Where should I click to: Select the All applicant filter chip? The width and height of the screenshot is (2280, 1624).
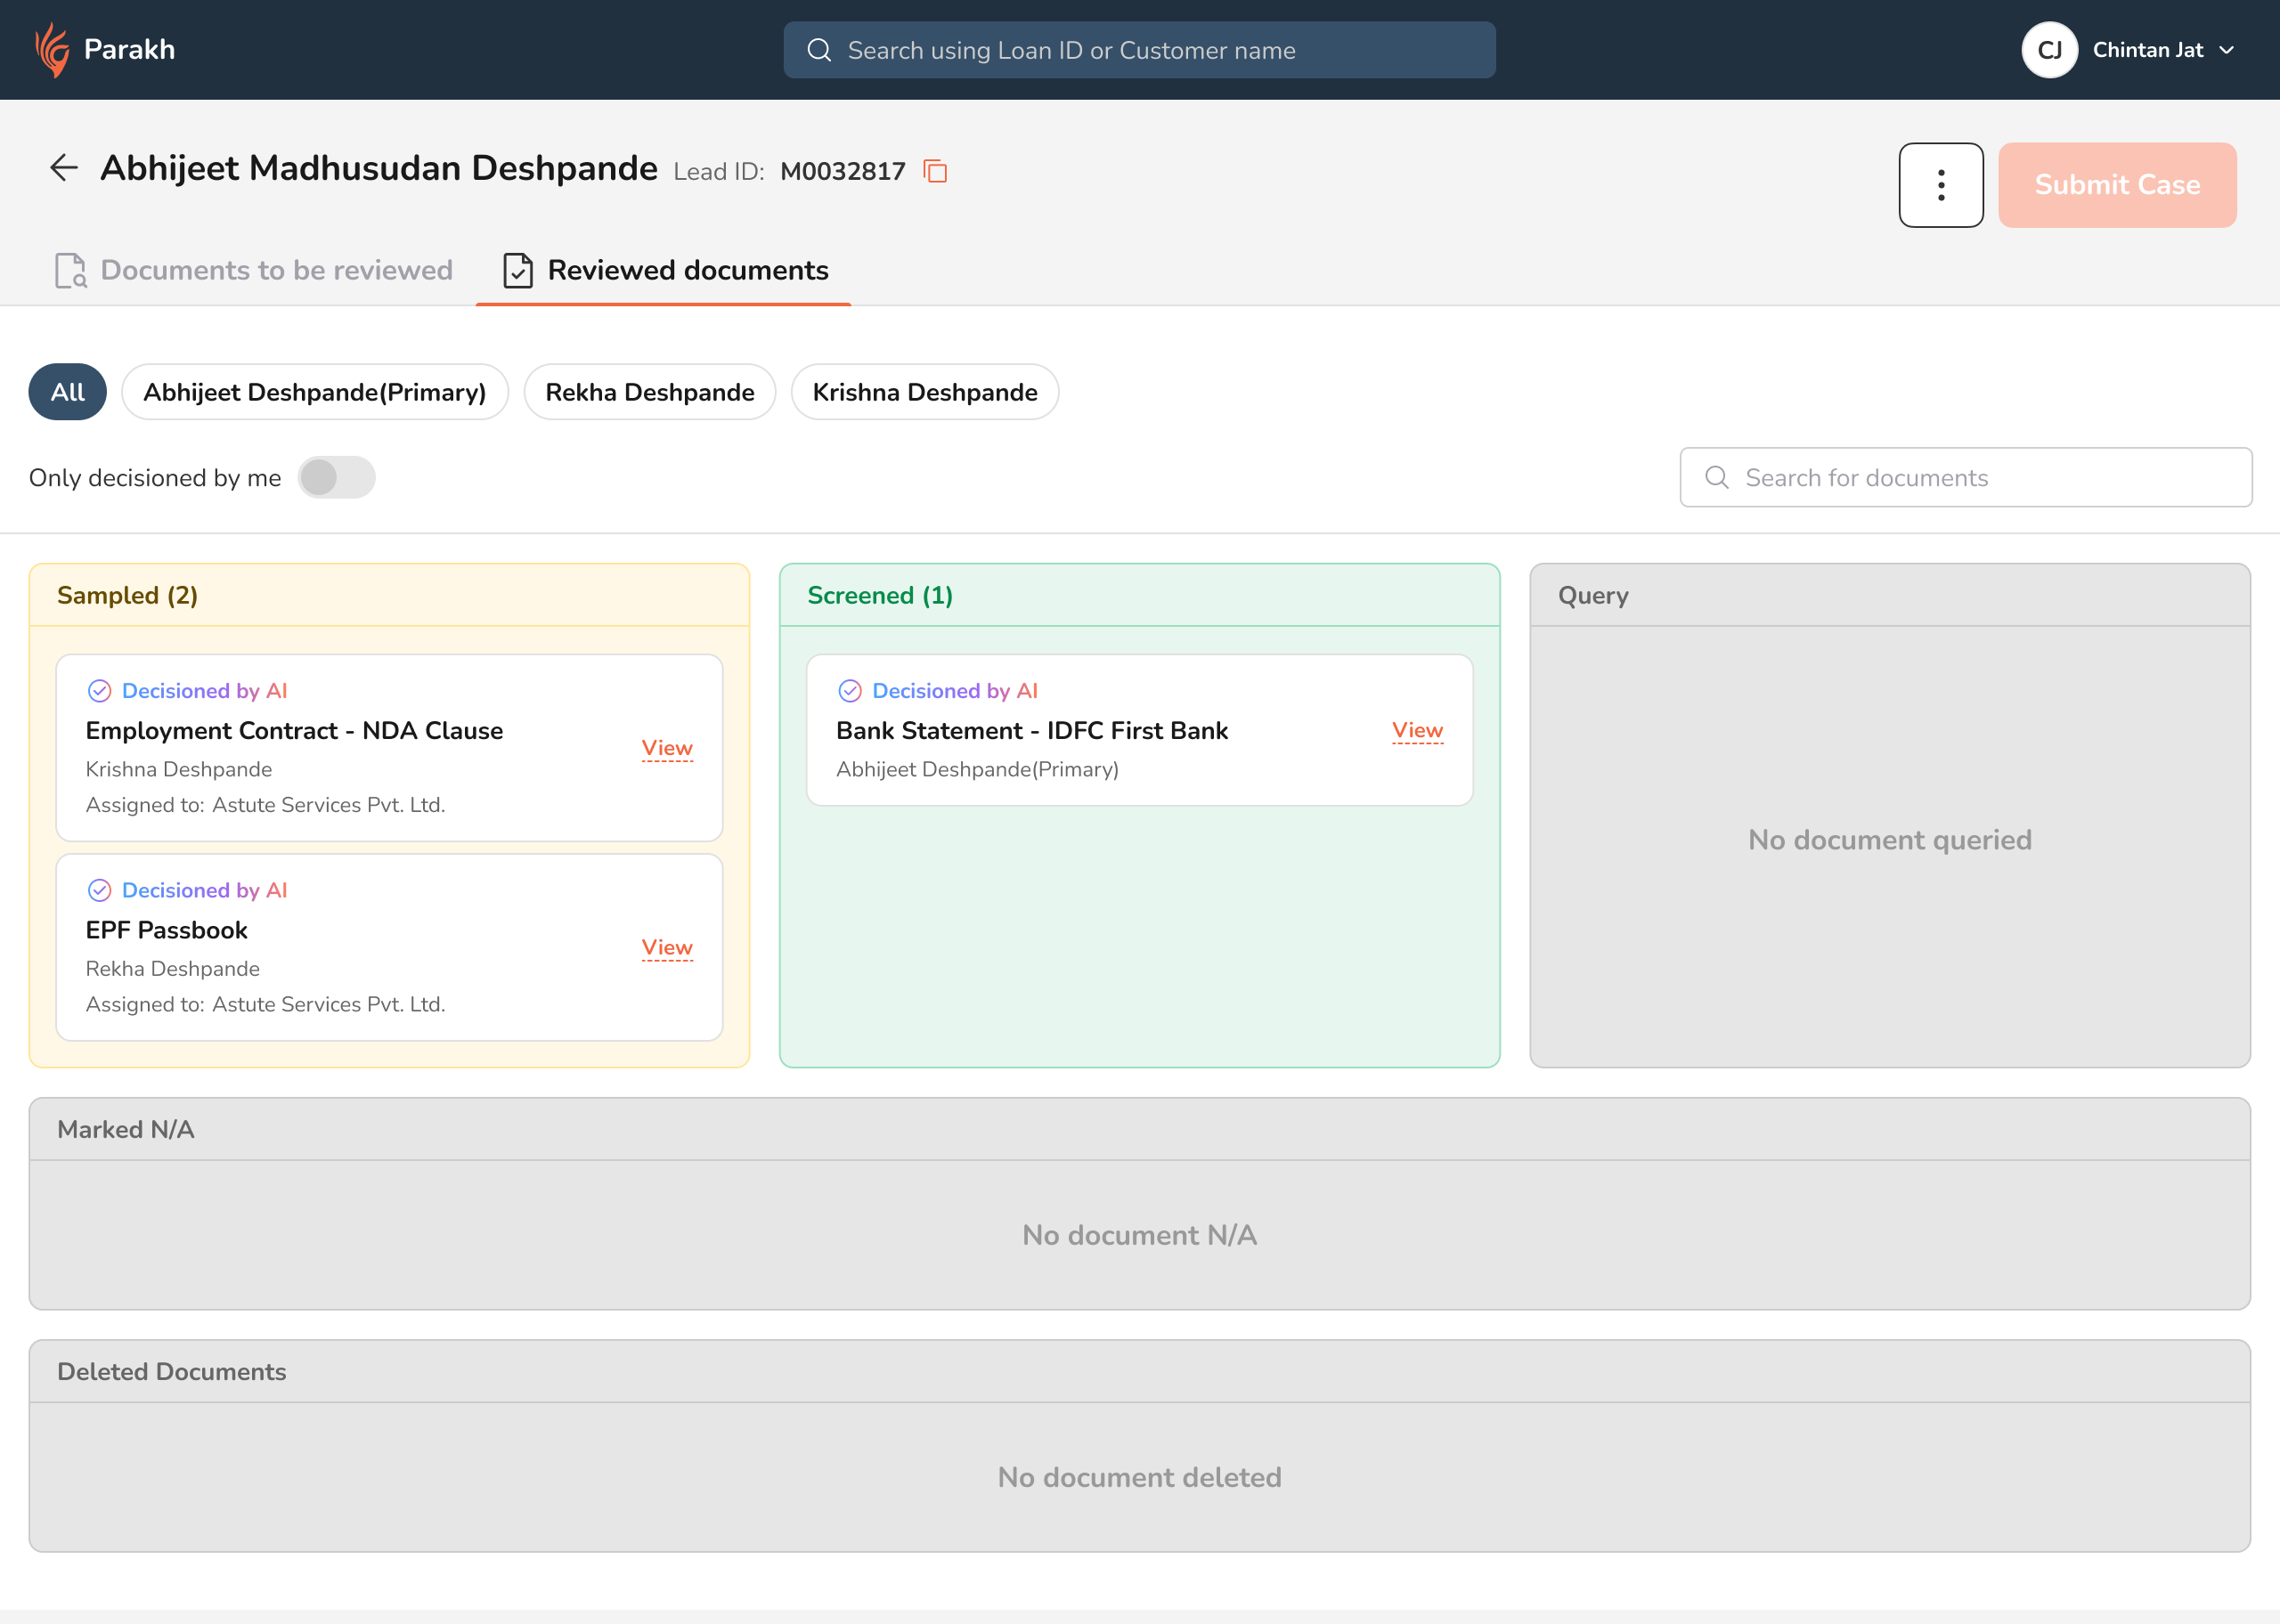(x=68, y=392)
